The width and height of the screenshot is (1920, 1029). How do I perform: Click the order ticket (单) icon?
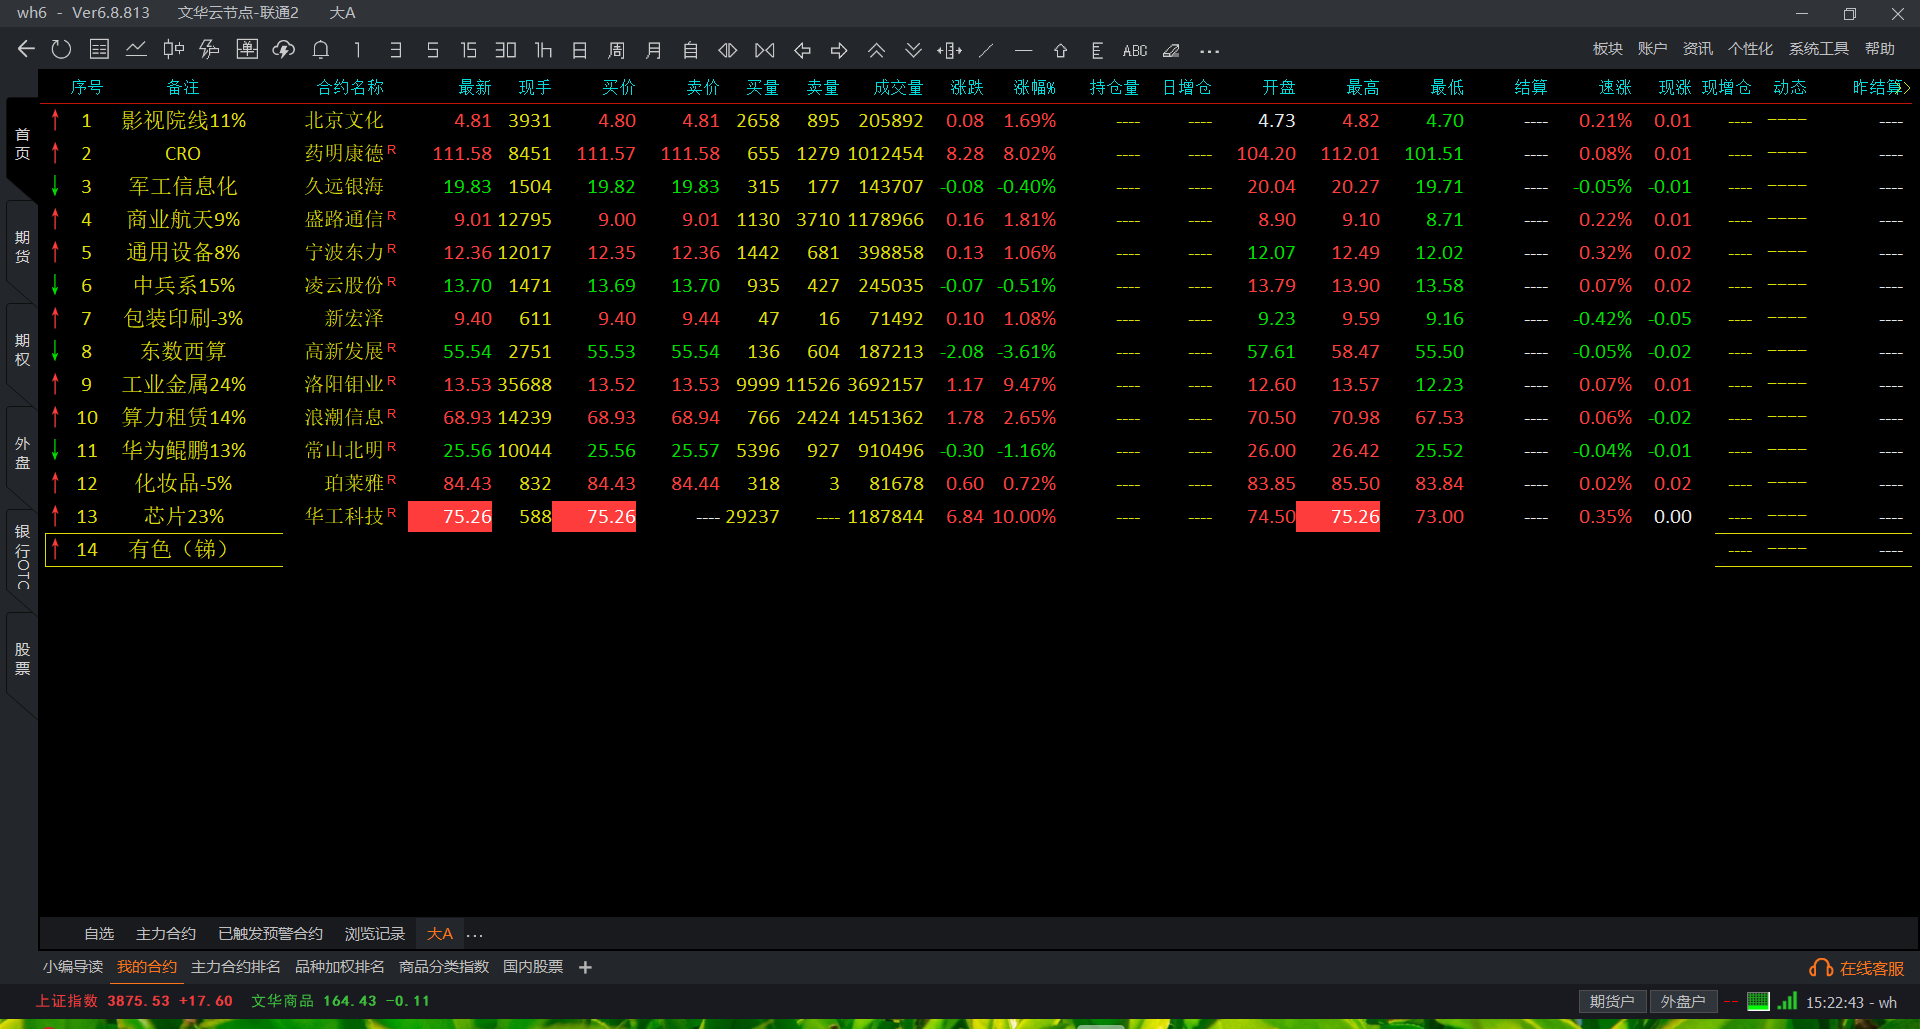(247, 49)
